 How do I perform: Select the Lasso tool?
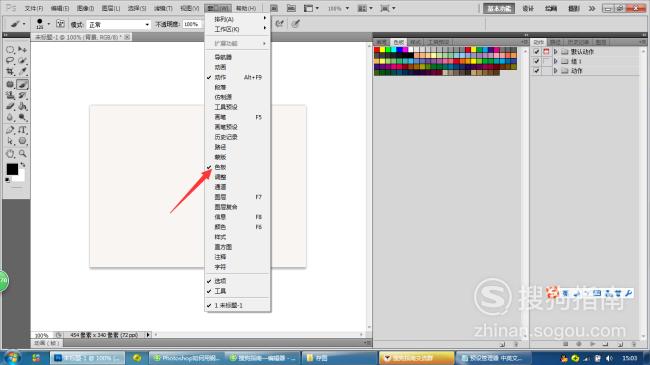click(10, 61)
